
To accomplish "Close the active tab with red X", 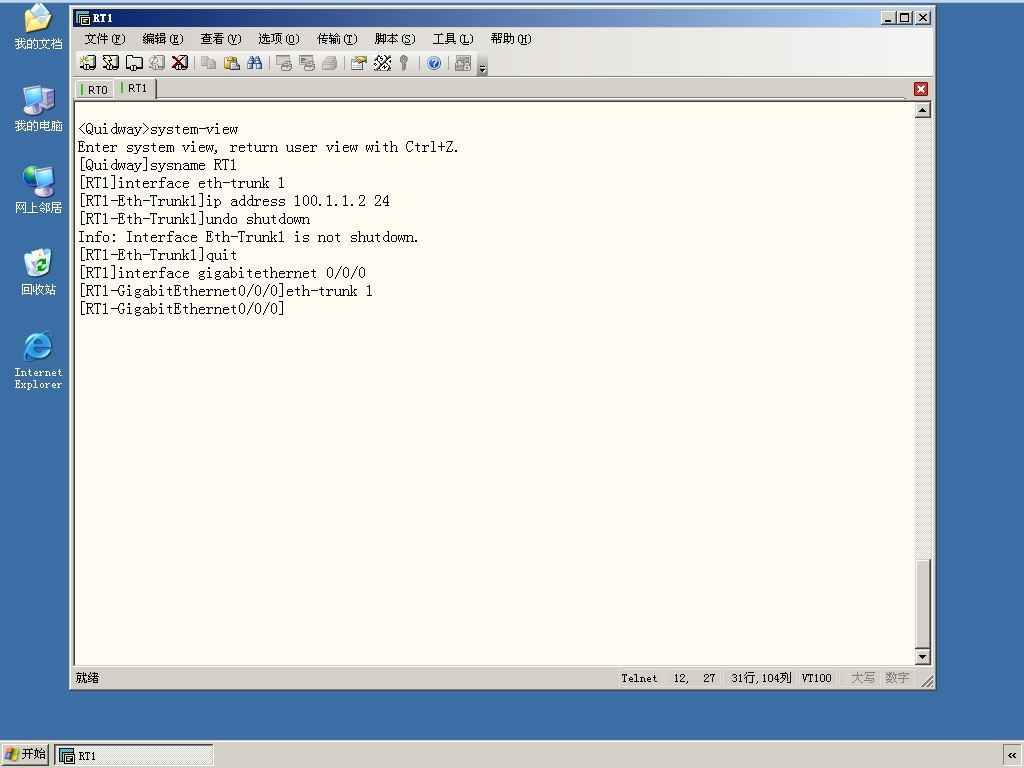I will 921,89.
